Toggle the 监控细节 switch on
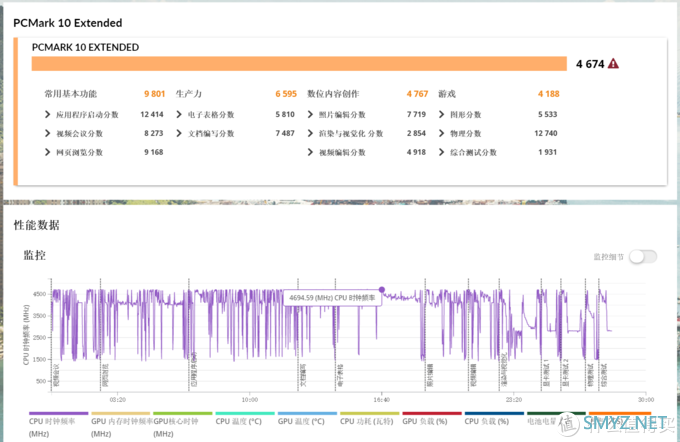Screen dimensions: 680x442 coord(643,257)
